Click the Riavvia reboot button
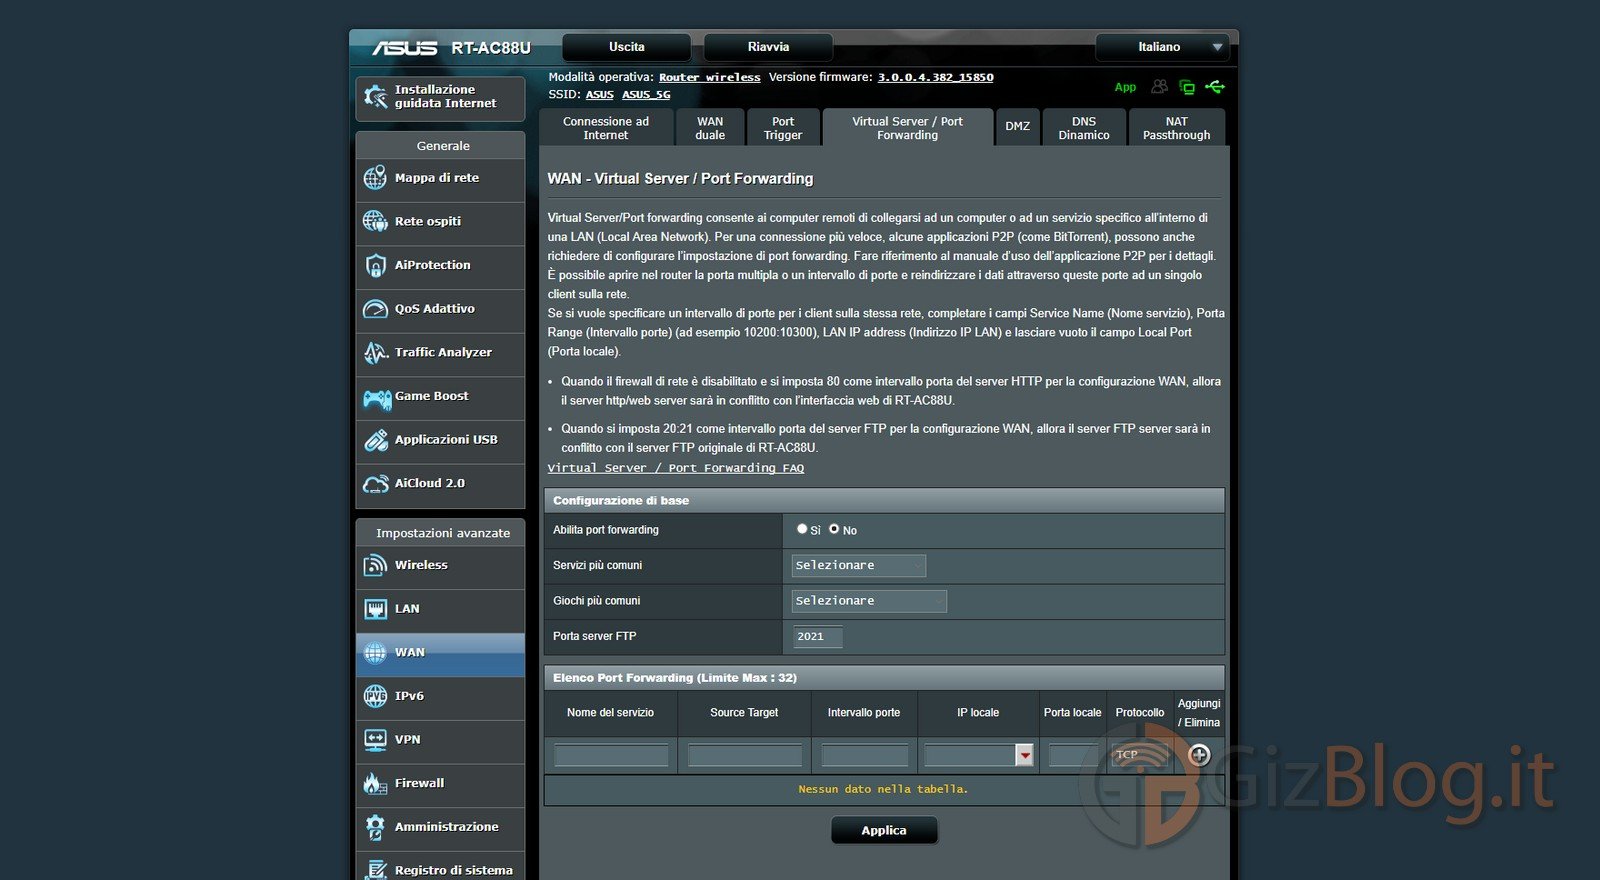Viewport: 1600px width, 880px height. (x=768, y=47)
